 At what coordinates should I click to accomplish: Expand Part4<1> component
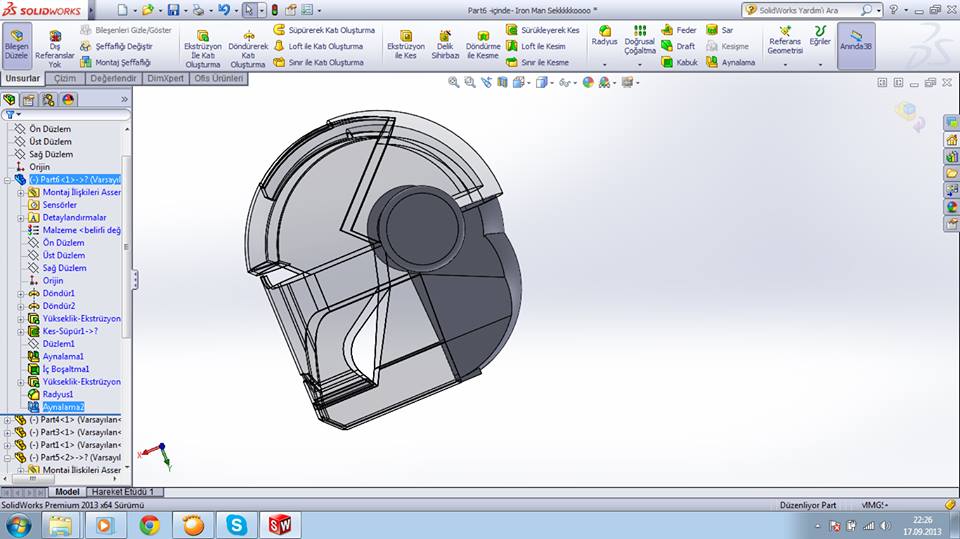click(x=7, y=420)
